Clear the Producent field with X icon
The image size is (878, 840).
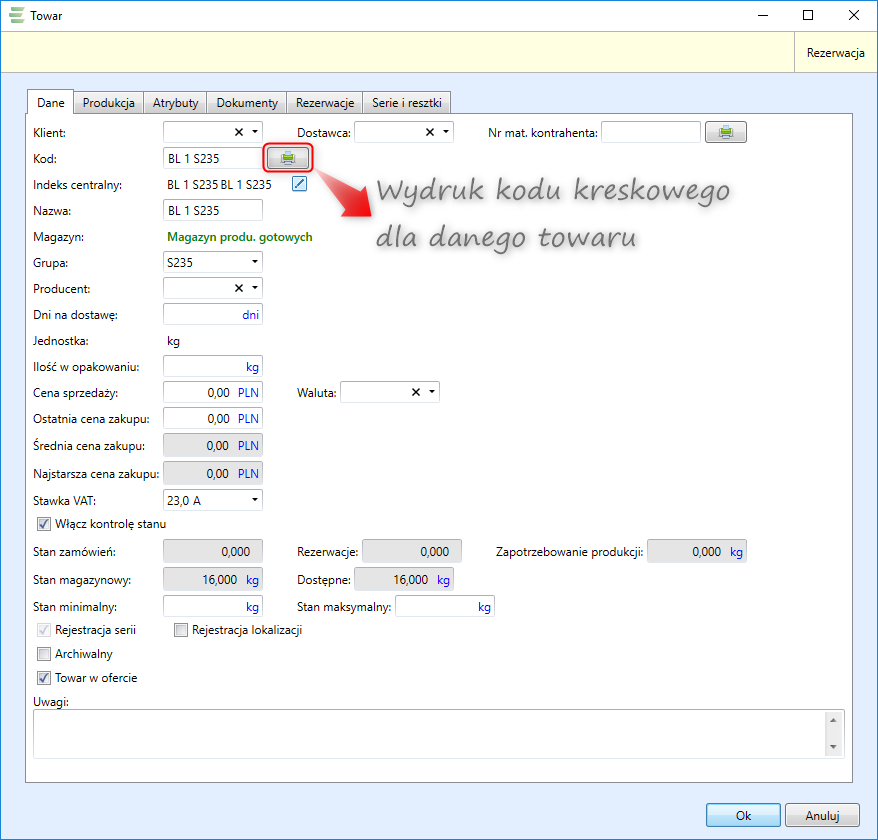(239, 288)
